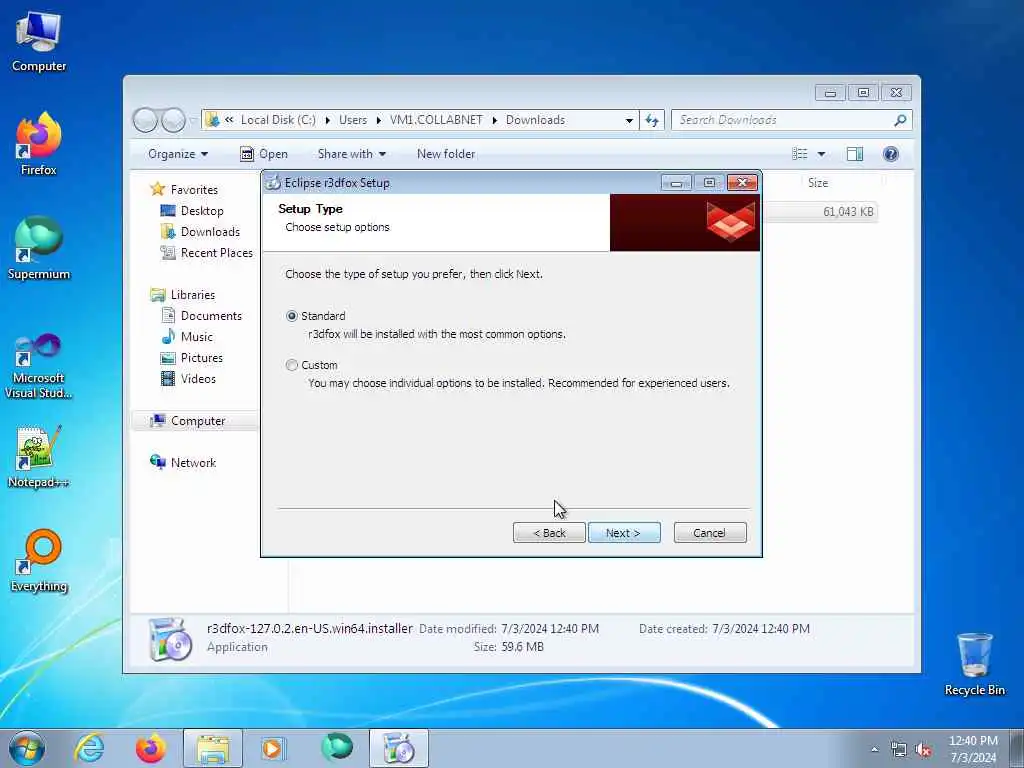The height and width of the screenshot is (768, 1024).
Task: Select Network in navigation pane
Action: (193, 462)
